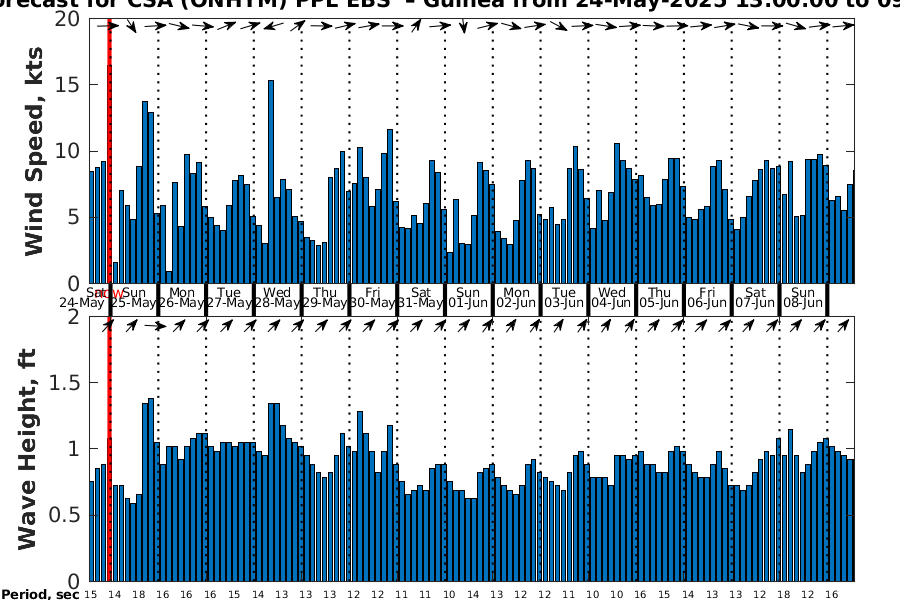Click the '15' wind speed axis tick
Viewport: 900px width, 600px height.
tap(67, 84)
